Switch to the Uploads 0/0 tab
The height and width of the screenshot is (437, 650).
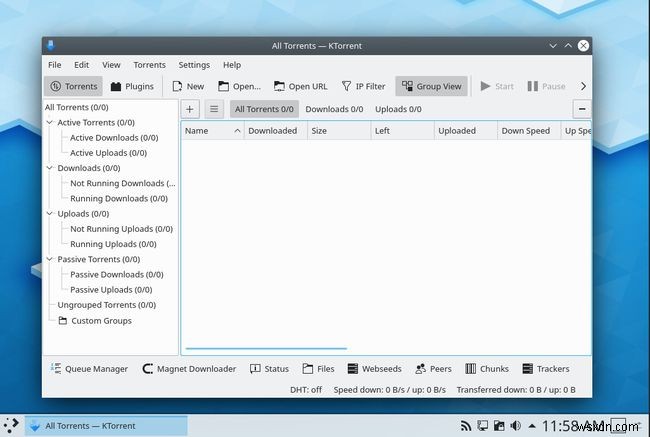click(398, 109)
